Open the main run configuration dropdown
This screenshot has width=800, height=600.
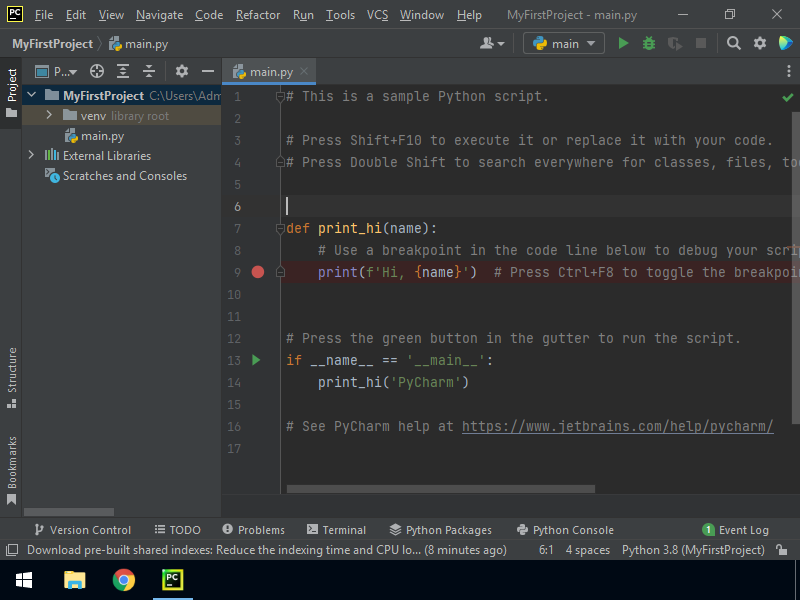(564, 43)
